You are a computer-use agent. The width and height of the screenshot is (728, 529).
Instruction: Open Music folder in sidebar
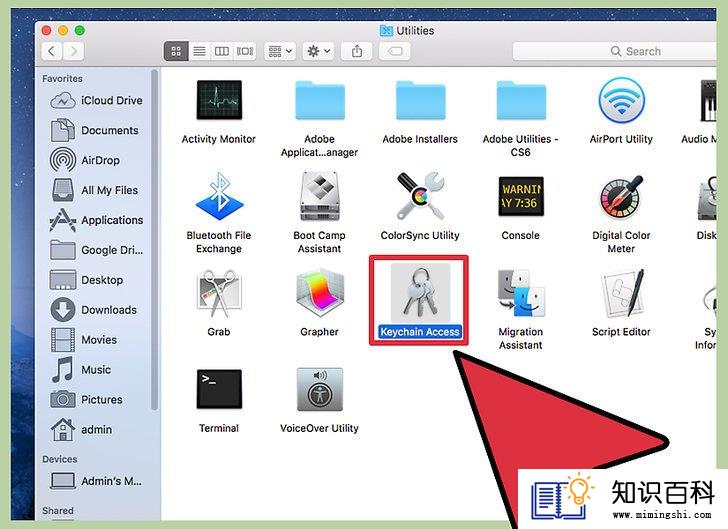coord(82,370)
